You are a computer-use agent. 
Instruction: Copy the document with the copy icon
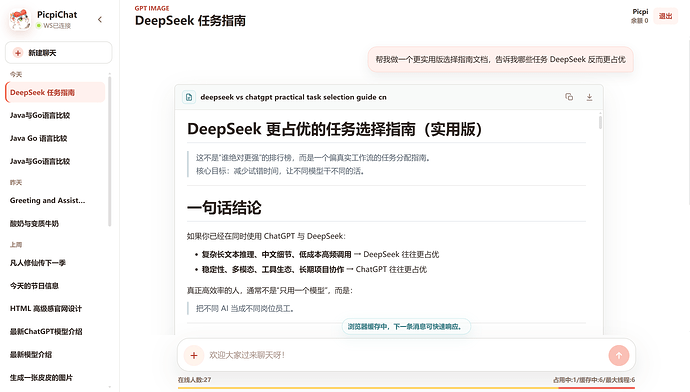pyautogui.click(x=569, y=97)
